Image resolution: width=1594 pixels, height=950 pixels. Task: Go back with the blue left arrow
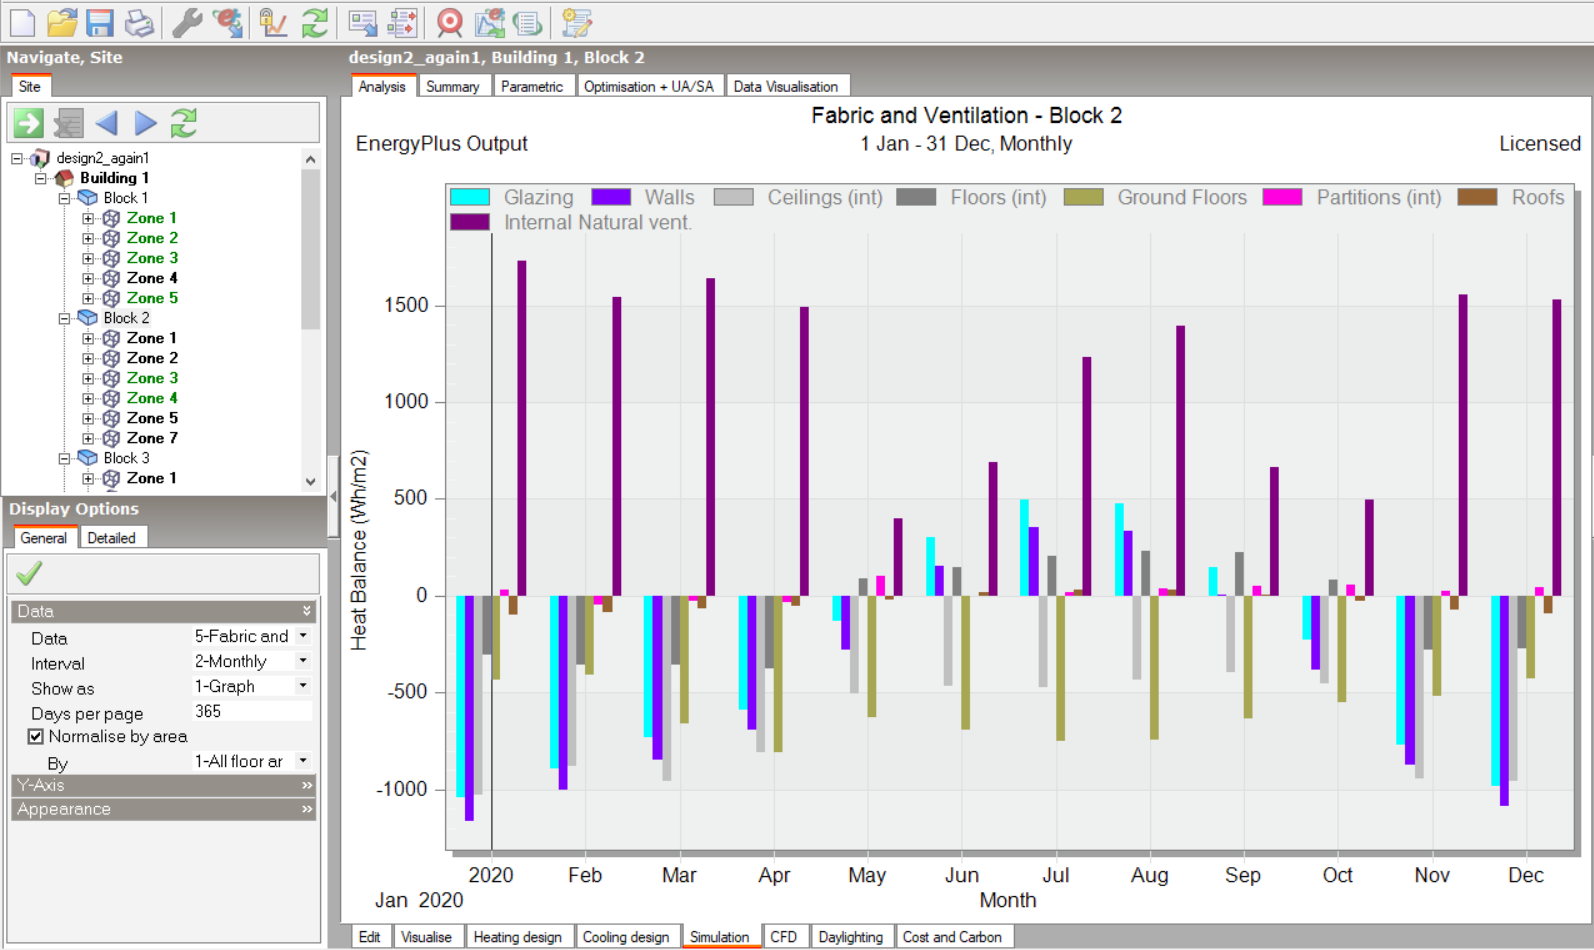click(x=107, y=123)
